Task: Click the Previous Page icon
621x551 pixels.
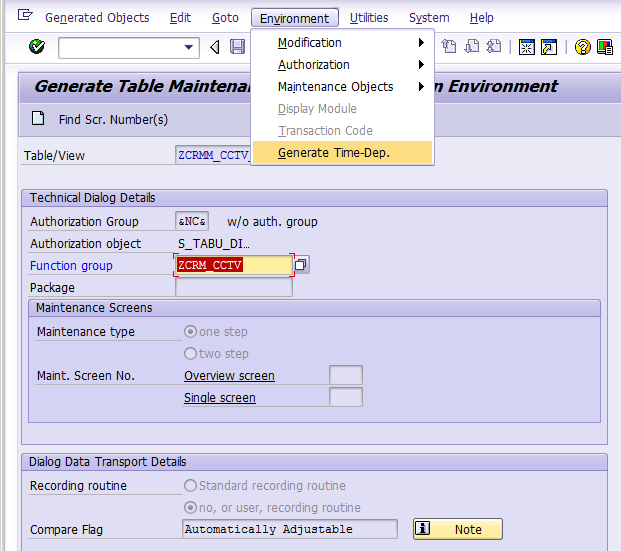Action: (449, 47)
